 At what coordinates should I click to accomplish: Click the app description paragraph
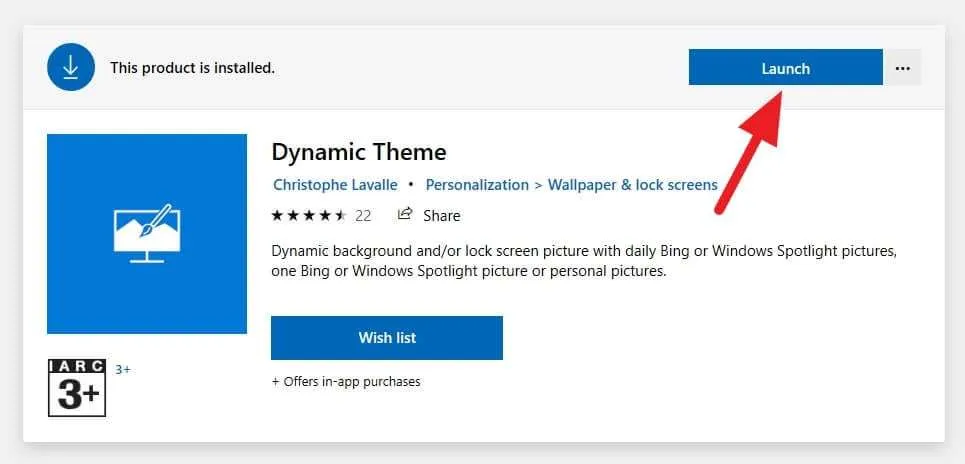[x=583, y=261]
